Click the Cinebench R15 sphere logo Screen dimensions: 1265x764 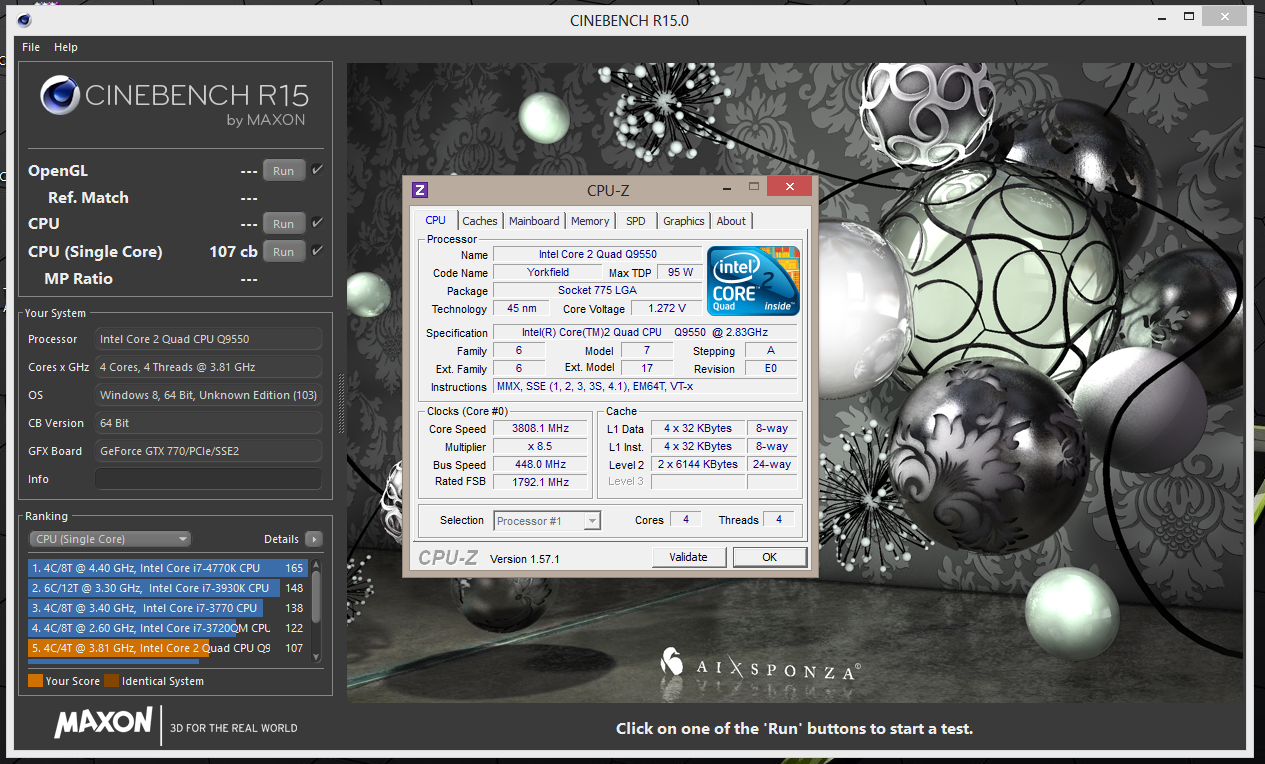pos(60,96)
